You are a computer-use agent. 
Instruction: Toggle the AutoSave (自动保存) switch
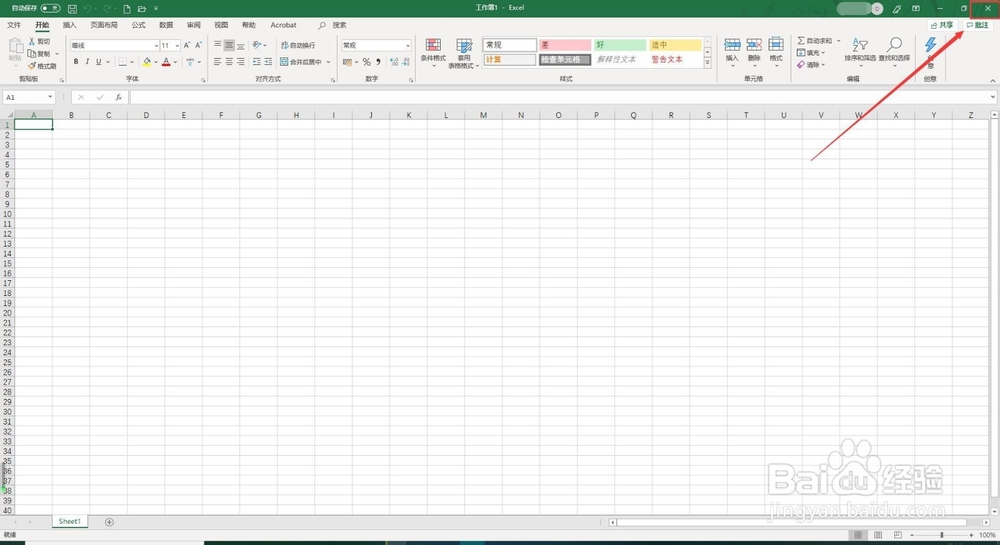click(x=50, y=8)
